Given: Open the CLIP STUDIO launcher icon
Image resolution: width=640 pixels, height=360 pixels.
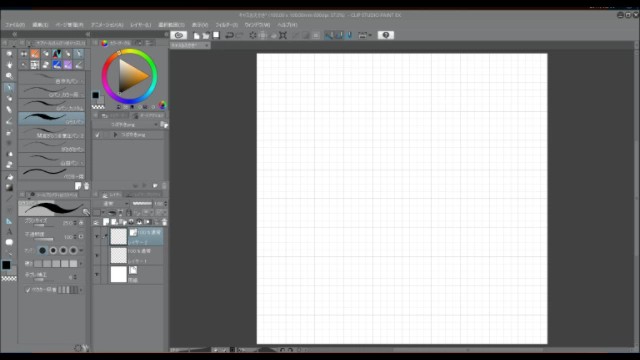Looking at the screenshot, I should click(179, 35).
